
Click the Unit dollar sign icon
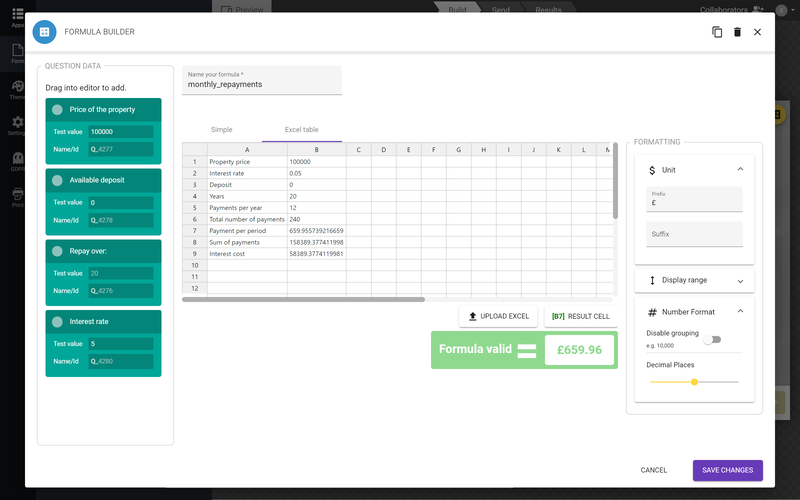pyautogui.click(x=652, y=170)
